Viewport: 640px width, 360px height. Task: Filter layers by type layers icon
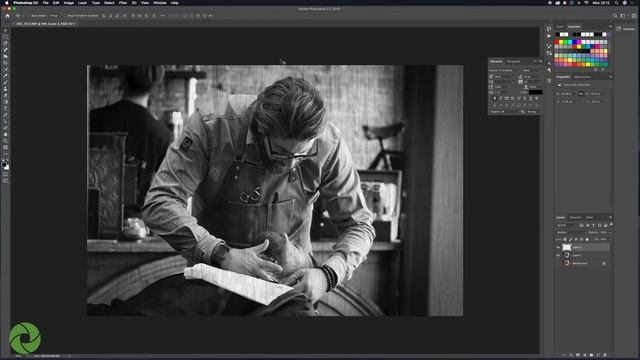coord(593,225)
